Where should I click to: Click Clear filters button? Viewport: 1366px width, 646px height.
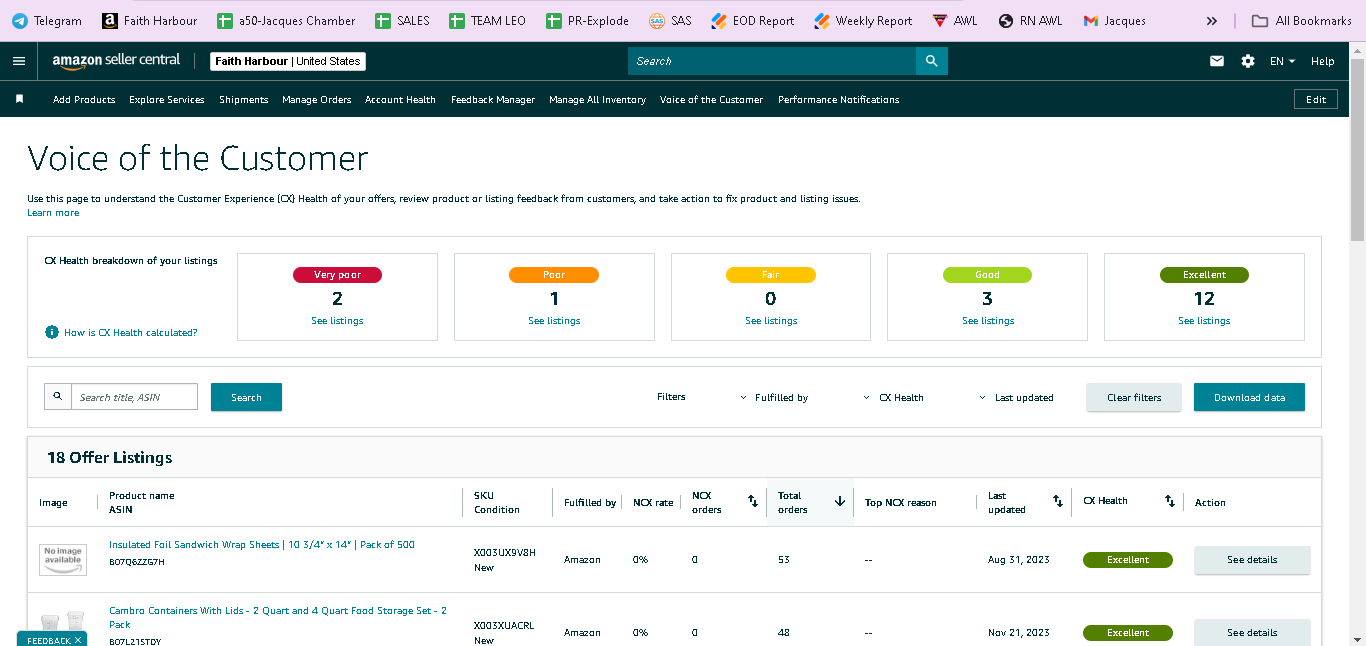pyautogui.click(x=1134, y=397)
